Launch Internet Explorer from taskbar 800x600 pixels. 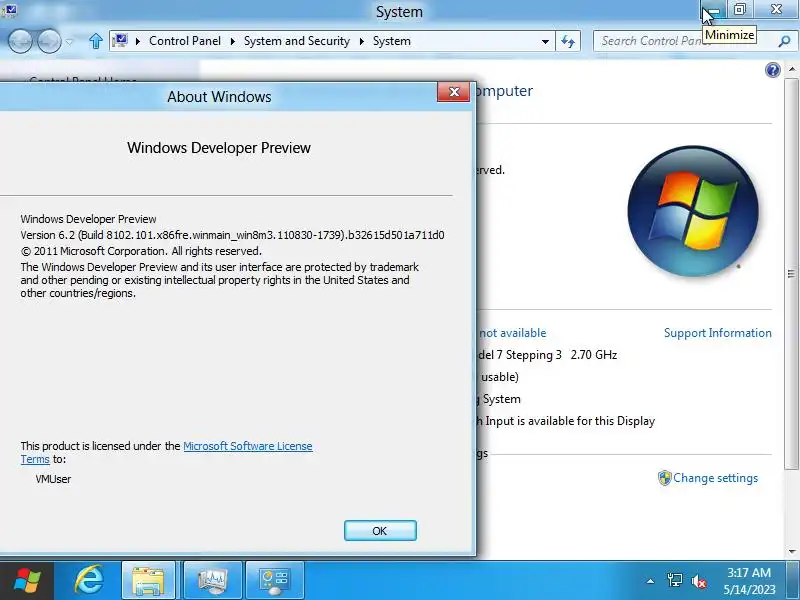[89, 581]
